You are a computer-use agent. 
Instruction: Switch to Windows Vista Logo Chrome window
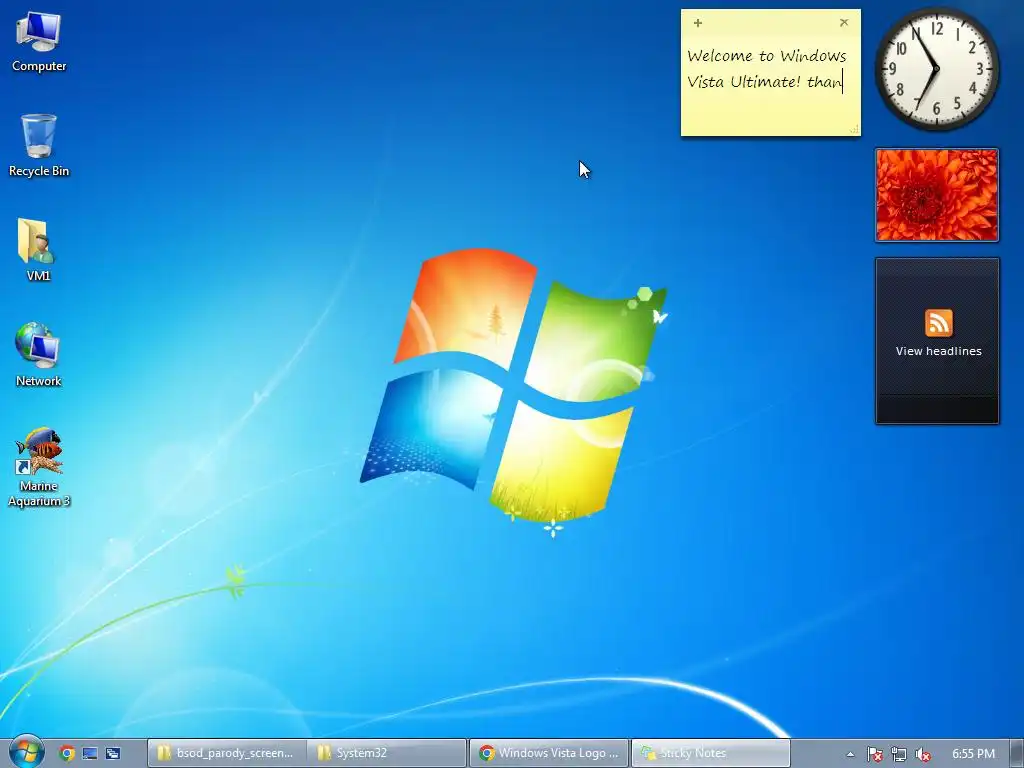[549, 753]
